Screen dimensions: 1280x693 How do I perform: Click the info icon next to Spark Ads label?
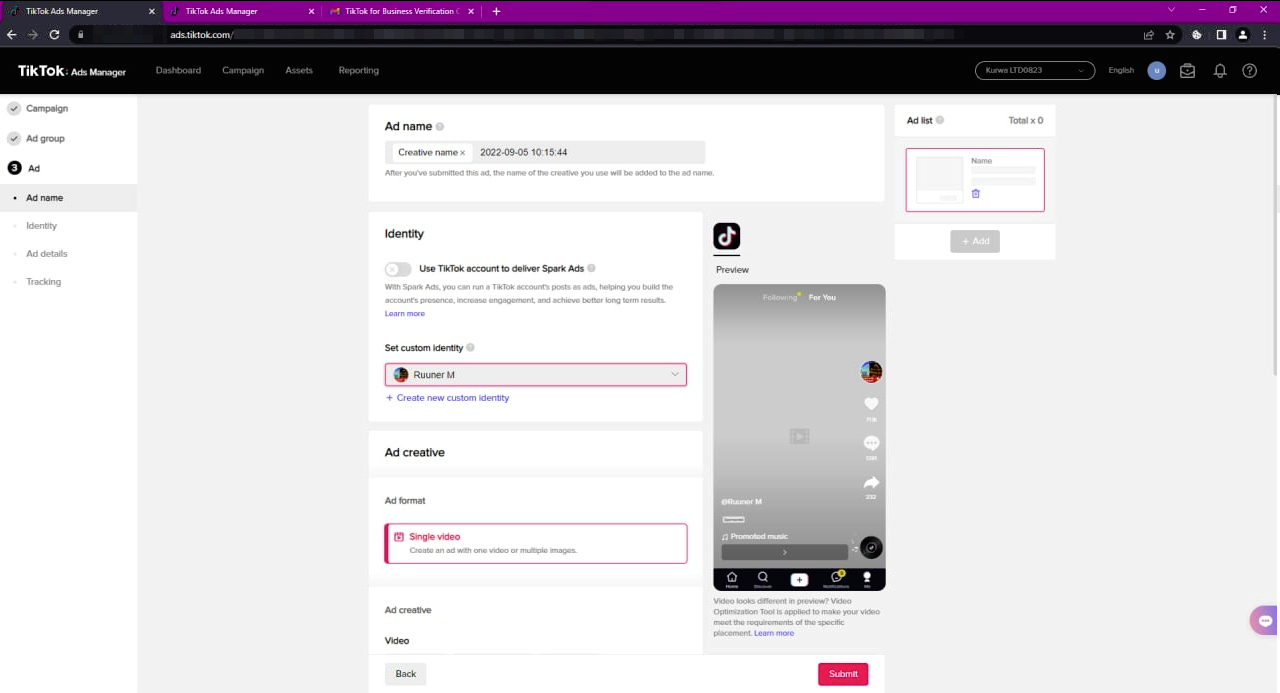[x=592, y=269]
